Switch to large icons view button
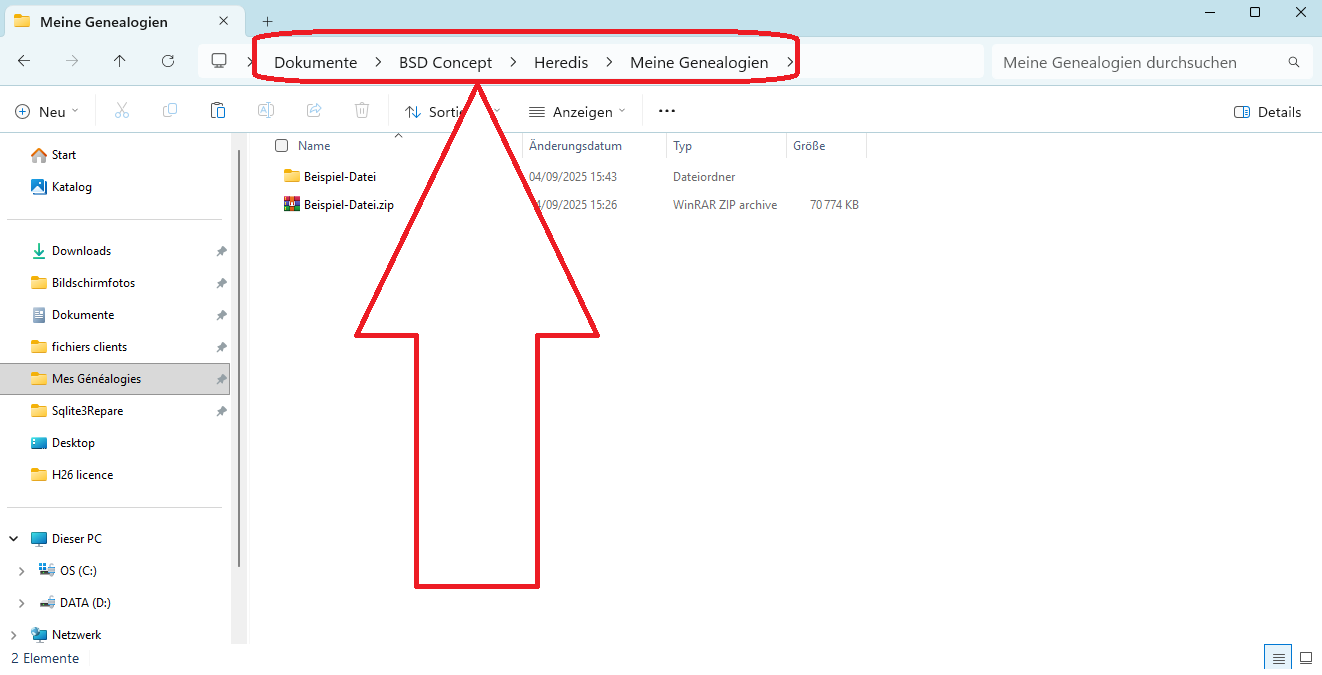 click(1305, 658)
